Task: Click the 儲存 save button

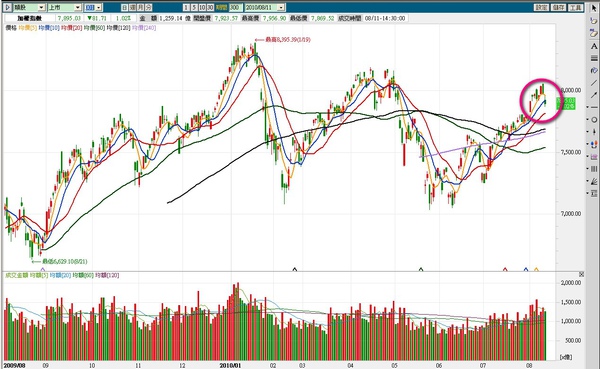Action: click(x=559, y=7)
